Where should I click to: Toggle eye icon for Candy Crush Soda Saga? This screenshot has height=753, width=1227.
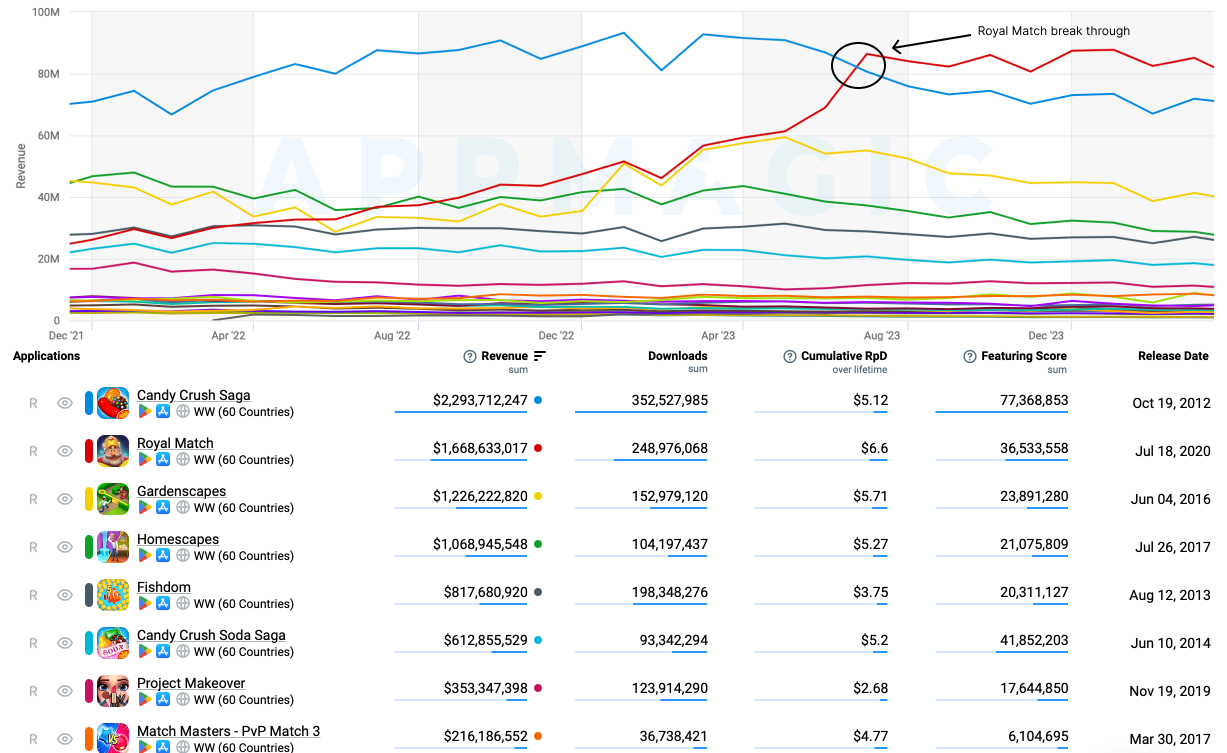point(65,643)
